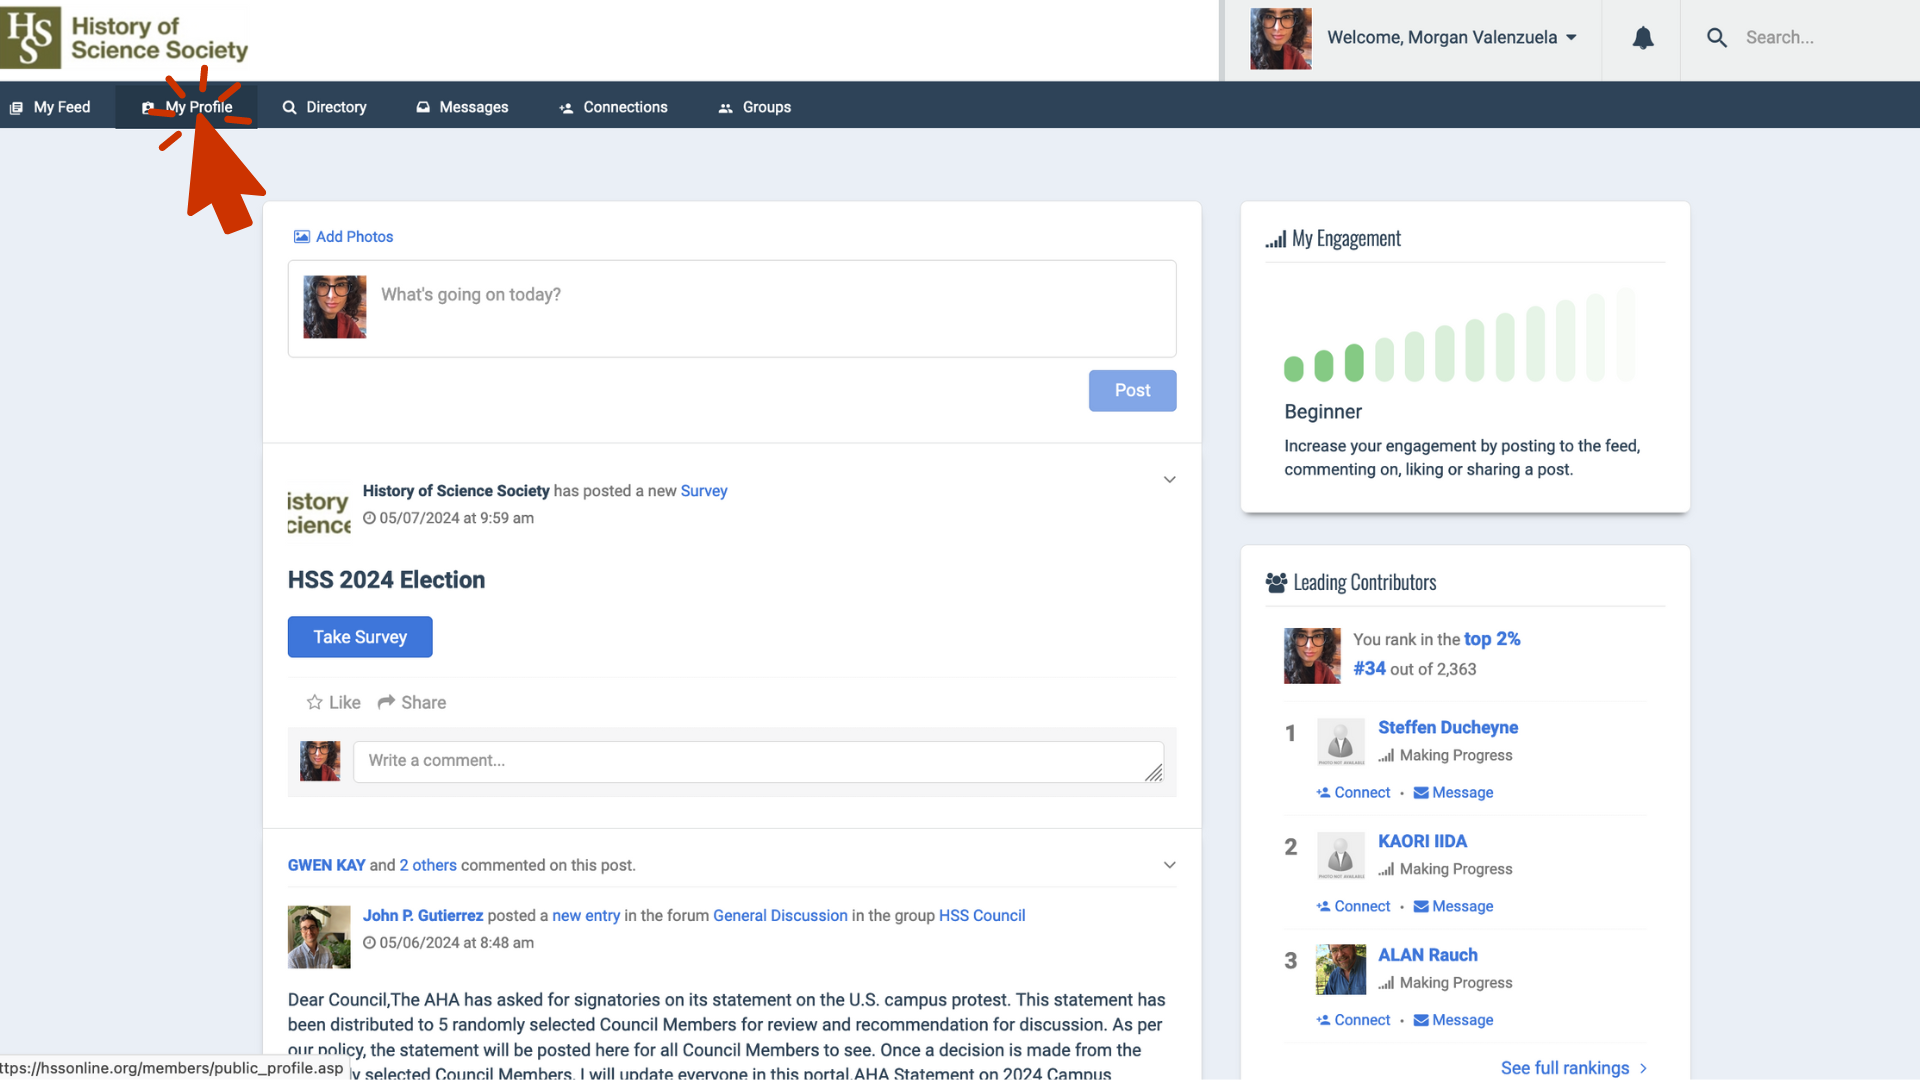The image size is (1920, 1080).
Task: Open ALAN Rauch profile photo
Action: pos(1340,969)
